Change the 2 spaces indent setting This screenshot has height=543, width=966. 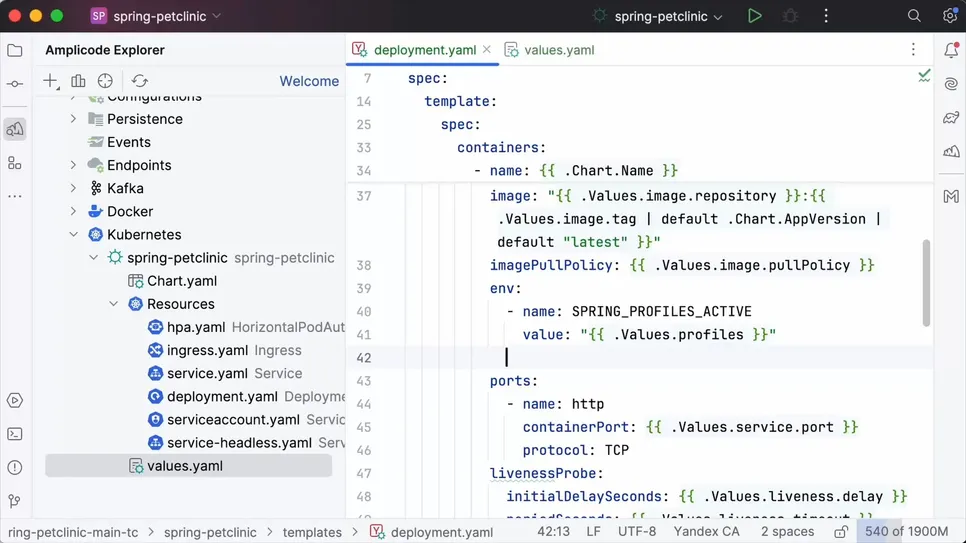tap(787, 531)
